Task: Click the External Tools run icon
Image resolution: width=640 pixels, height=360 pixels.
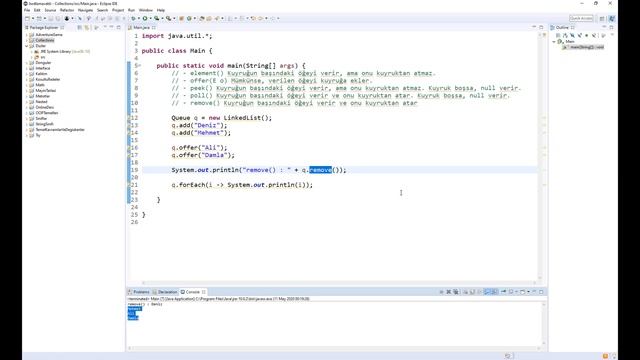Action: tap(168, 18)
